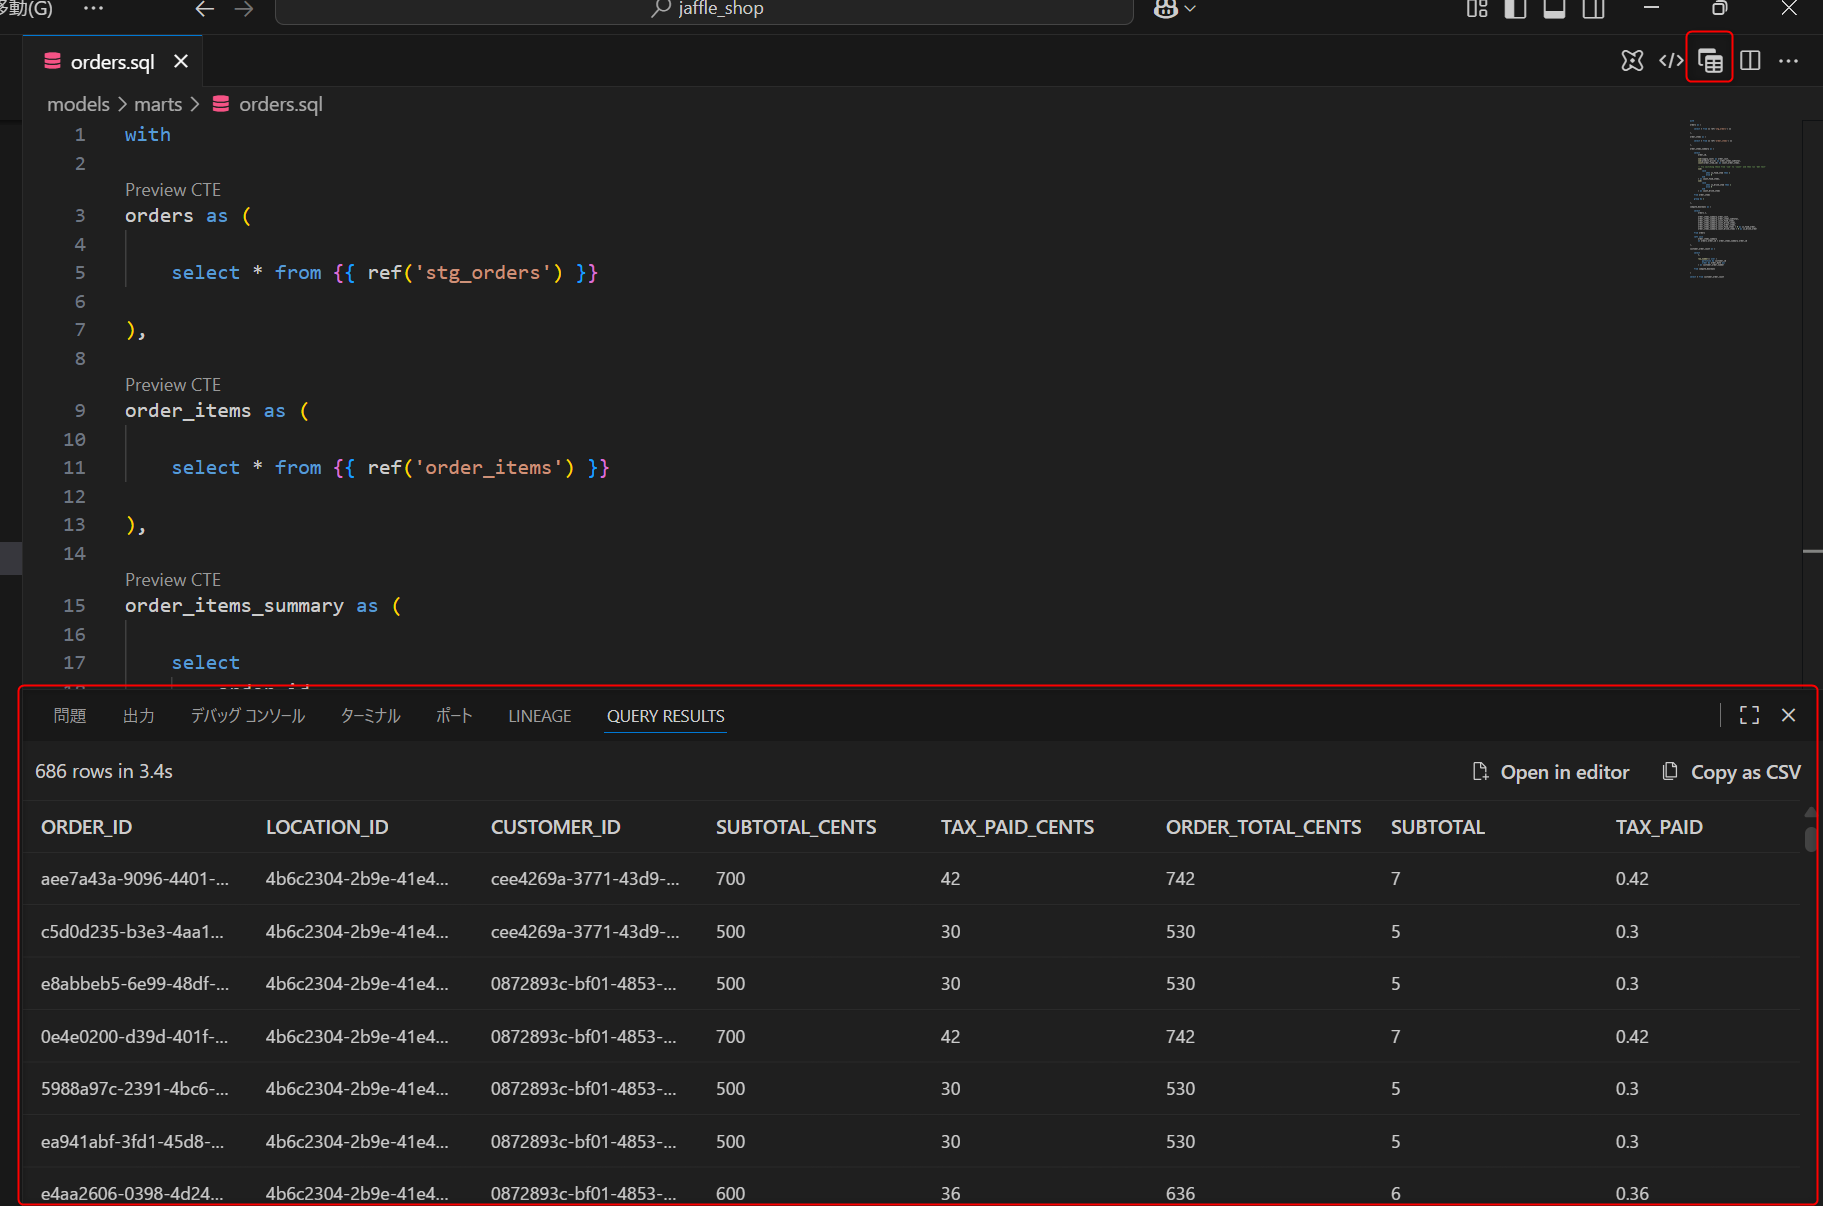Click Preview CTE above order_items_summary

point(173,580)
